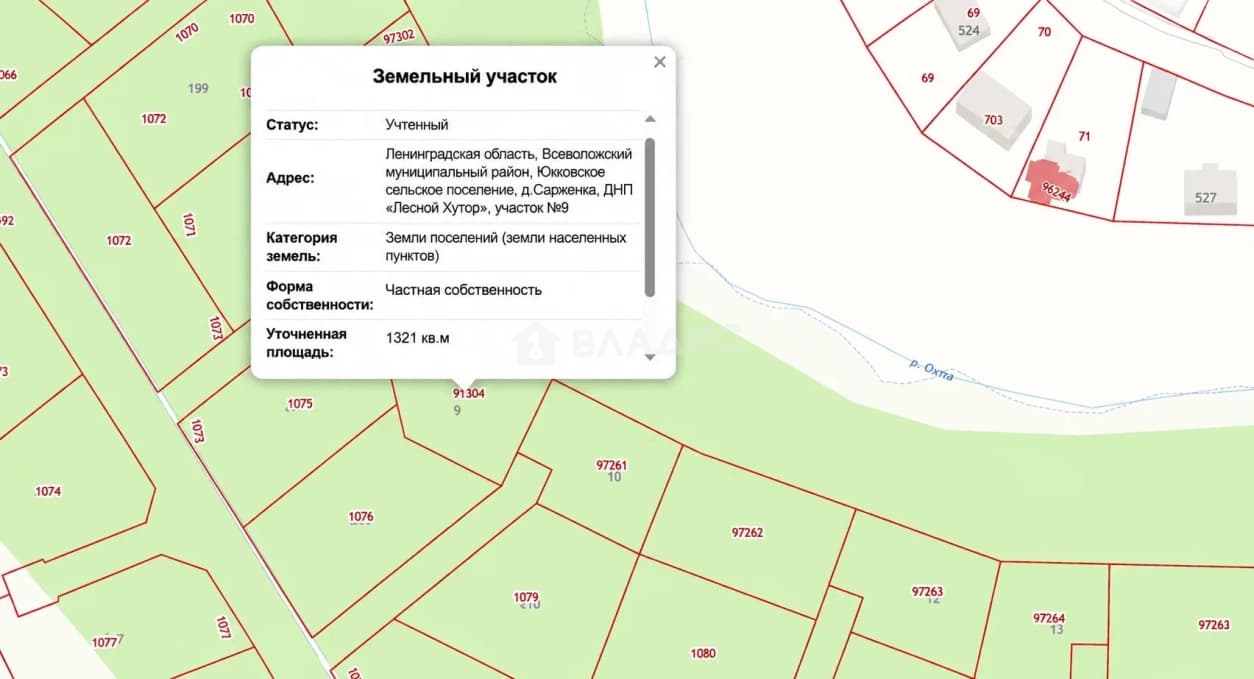Image resolution: width=1254 pixels, height=679 pixels.
Task: Select parcel 1075 on the map
Action: point(300,404)
